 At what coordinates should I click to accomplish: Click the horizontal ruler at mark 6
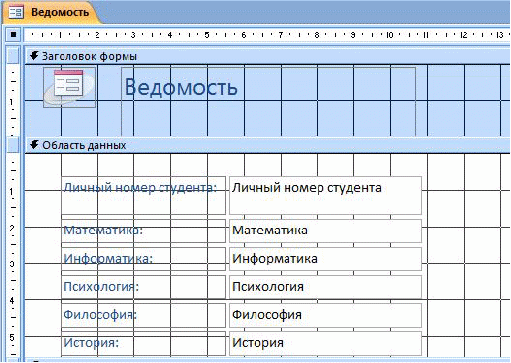point(244,34)
